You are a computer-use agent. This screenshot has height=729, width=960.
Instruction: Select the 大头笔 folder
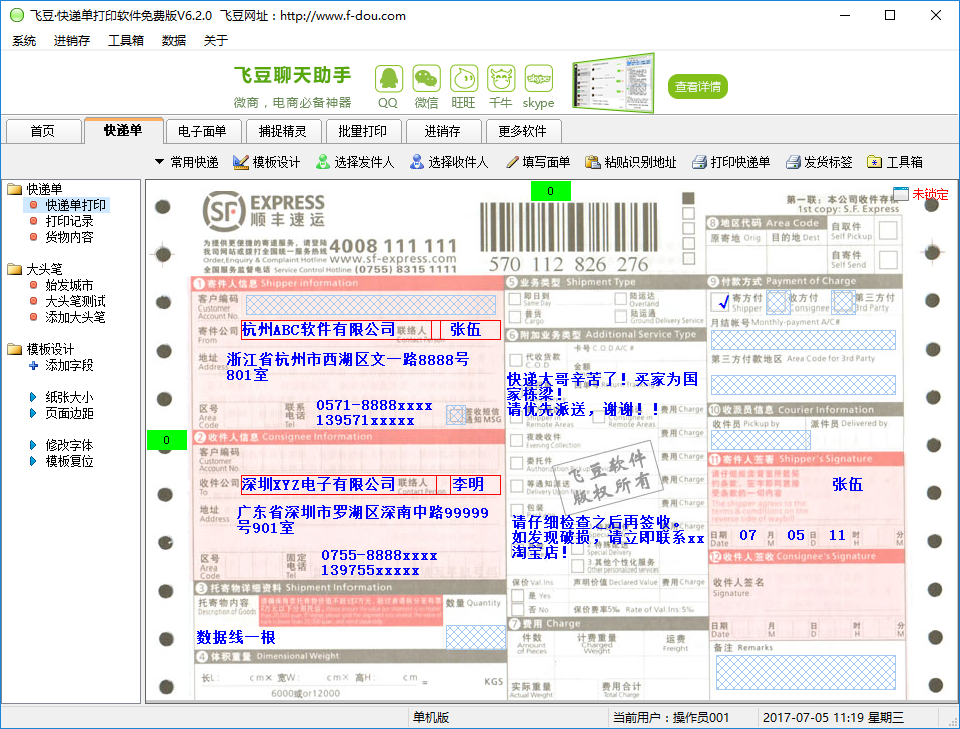click(35, 269)
